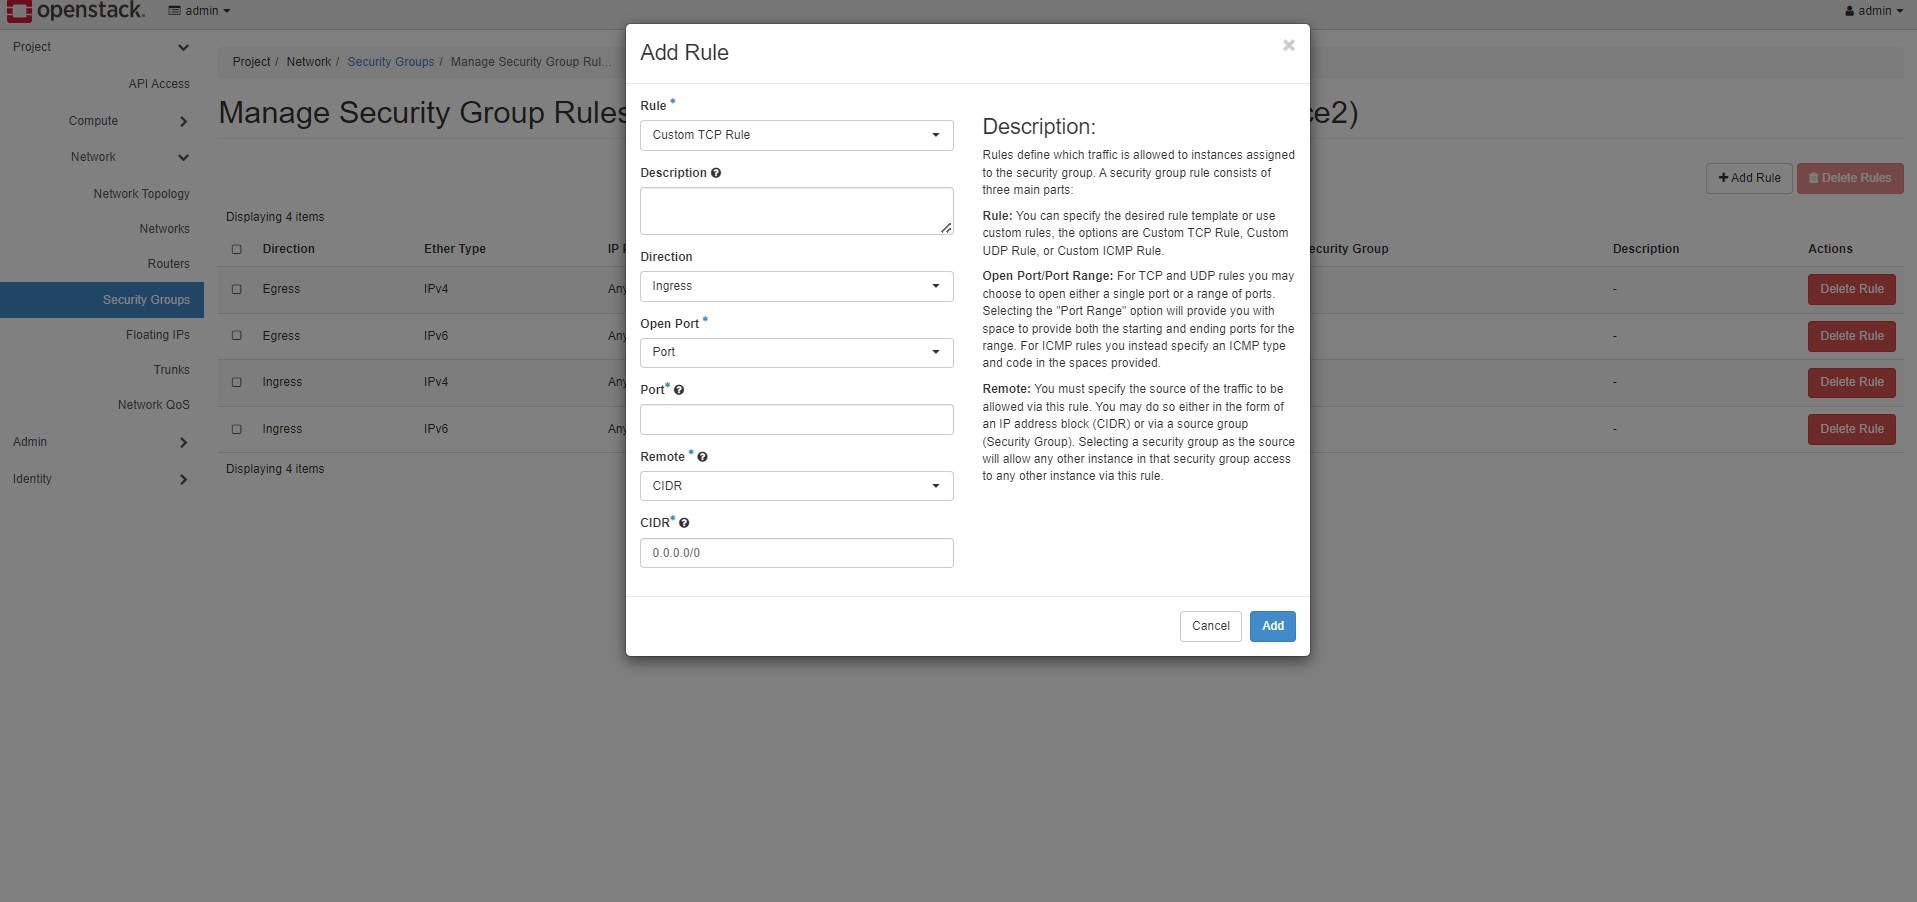Open the Direction dropdown set to Ingress
Screen dimensions: 1917x902
click(796, 286)
